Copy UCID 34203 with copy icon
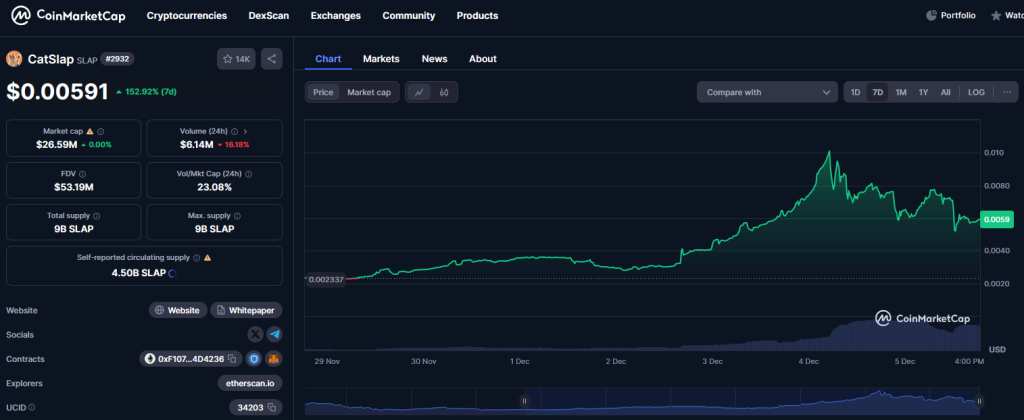1024x420 pixels. click(x=271, y=408)
